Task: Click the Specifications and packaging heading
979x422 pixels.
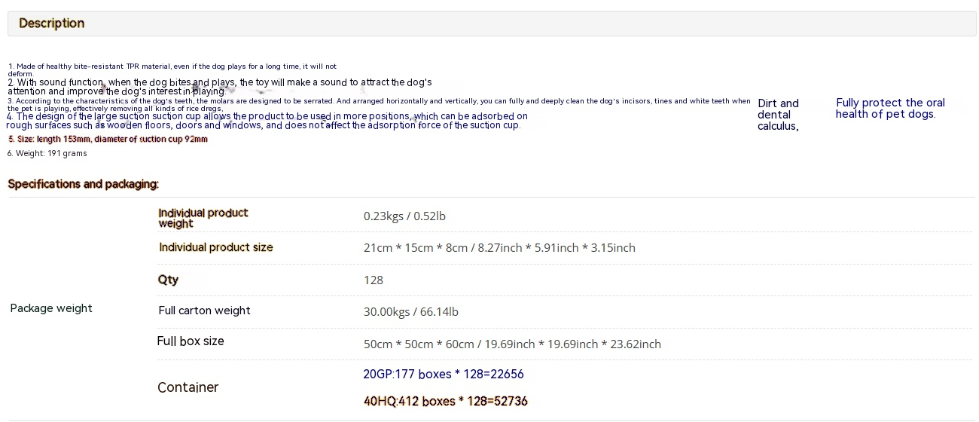Action: 83,185
